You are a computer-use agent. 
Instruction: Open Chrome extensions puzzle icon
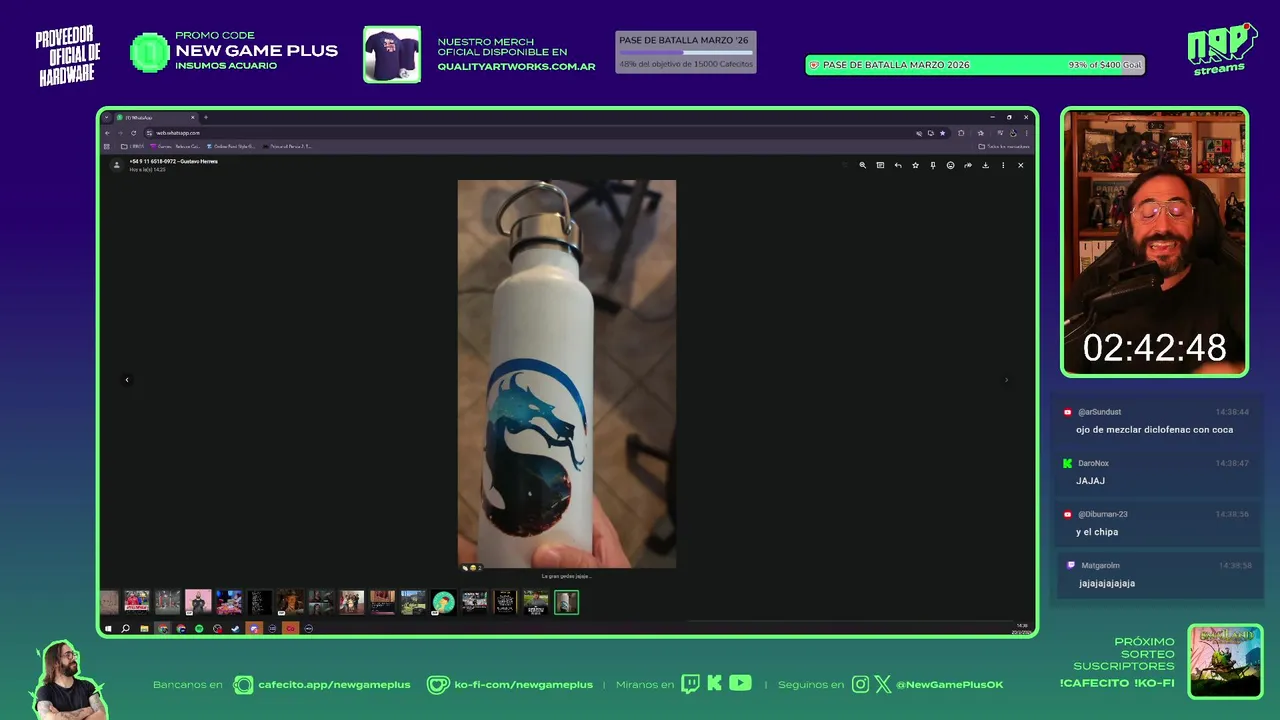click(961, 133)
